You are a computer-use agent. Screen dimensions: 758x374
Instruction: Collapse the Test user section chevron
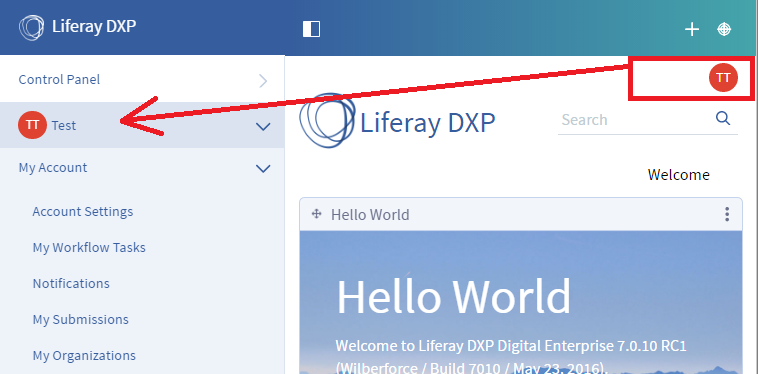pyautogui.click(x=263, y=127)
